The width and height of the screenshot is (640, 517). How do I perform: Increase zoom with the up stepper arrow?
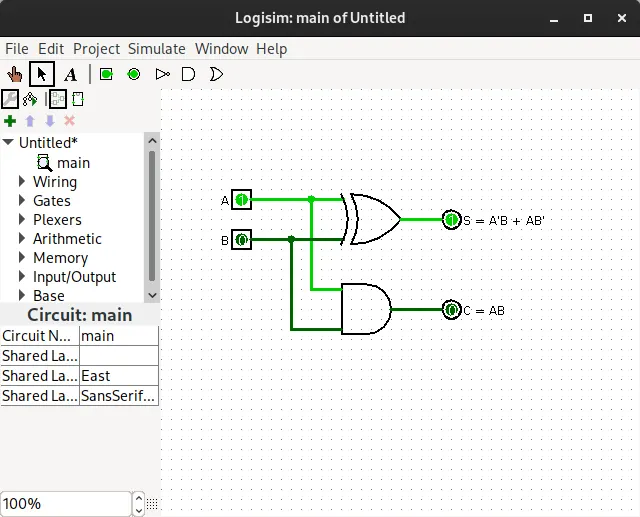click(x=139, y=499)
